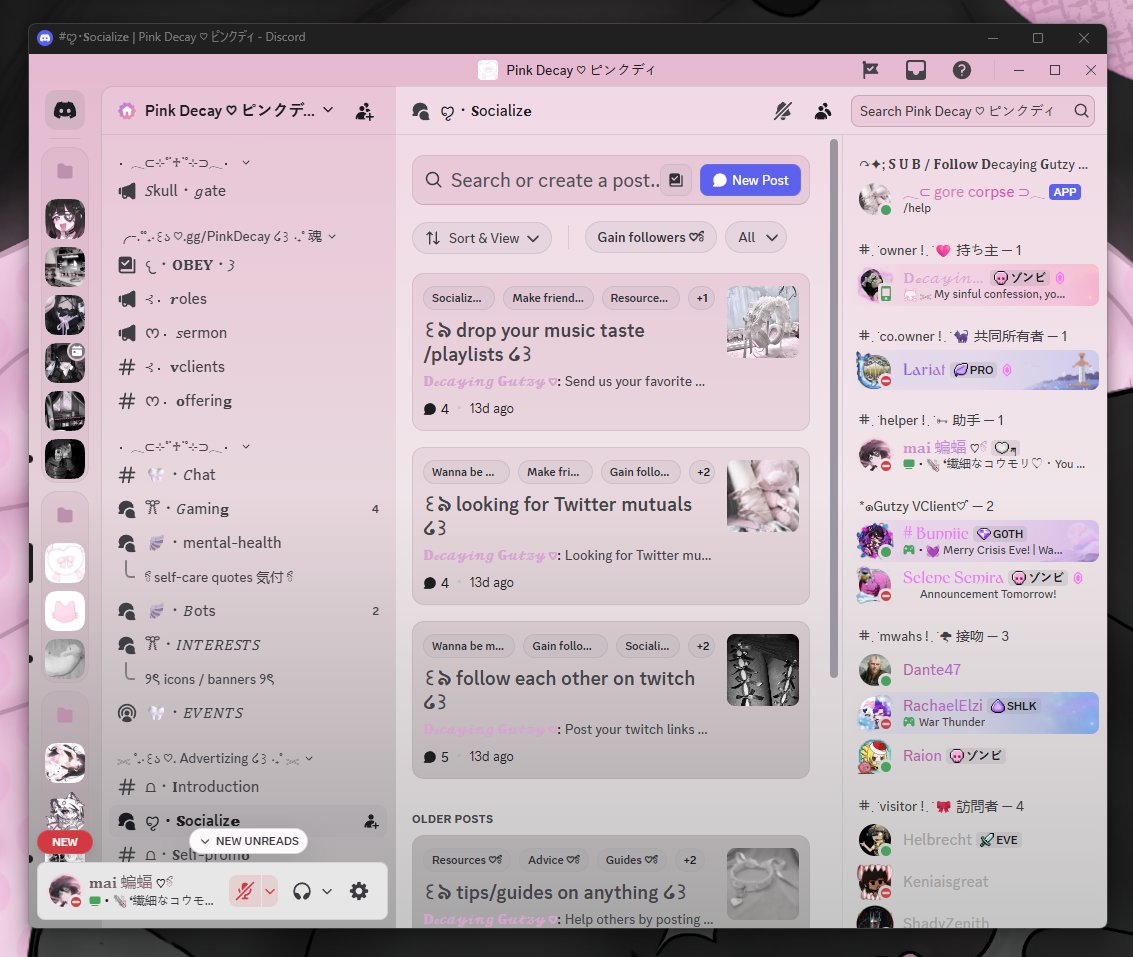Open Bots forum channel
Image resolution: width=1133 pixels, height=957 pixels.
248,611
